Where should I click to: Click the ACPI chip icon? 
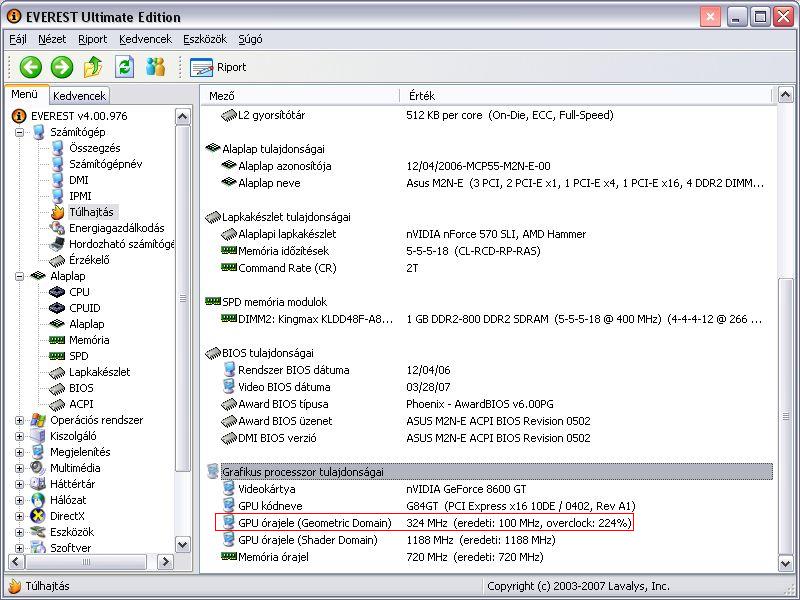pos(57,405)
